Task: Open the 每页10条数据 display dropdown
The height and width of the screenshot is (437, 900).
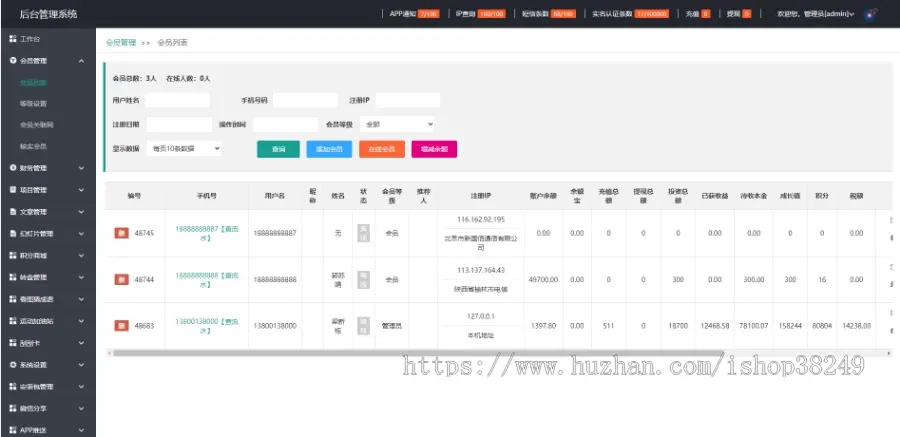Action: [184, 148]
